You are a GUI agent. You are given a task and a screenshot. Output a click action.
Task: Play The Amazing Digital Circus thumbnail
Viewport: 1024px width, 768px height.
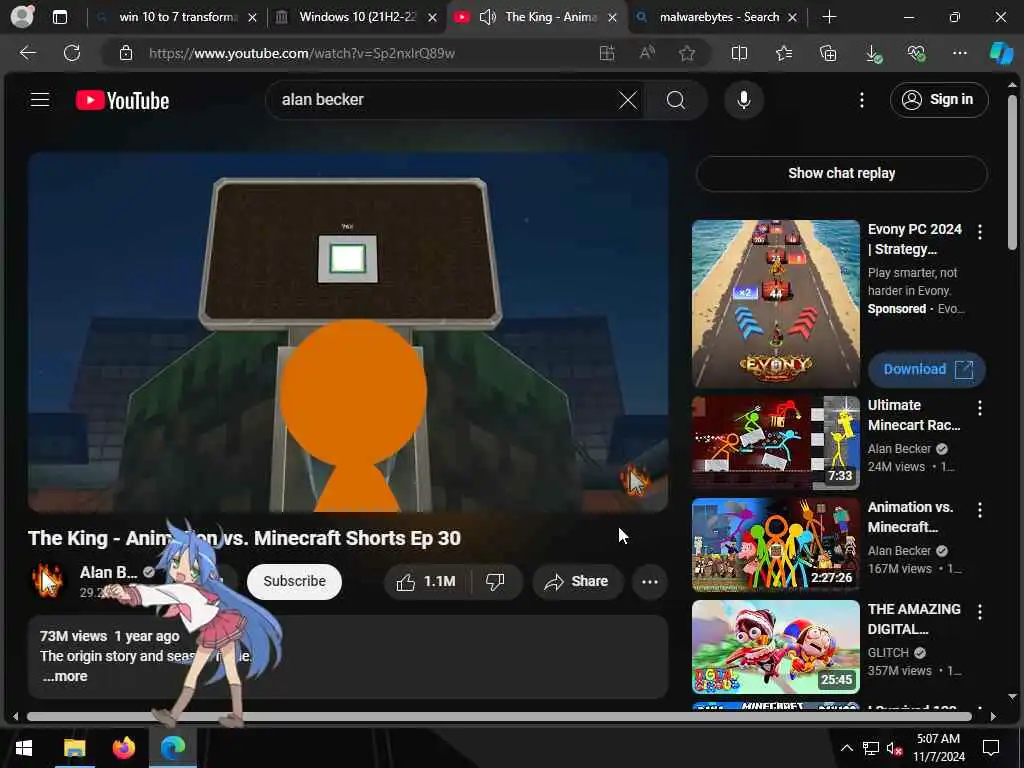pyautogui.click(x=776, y=647)
